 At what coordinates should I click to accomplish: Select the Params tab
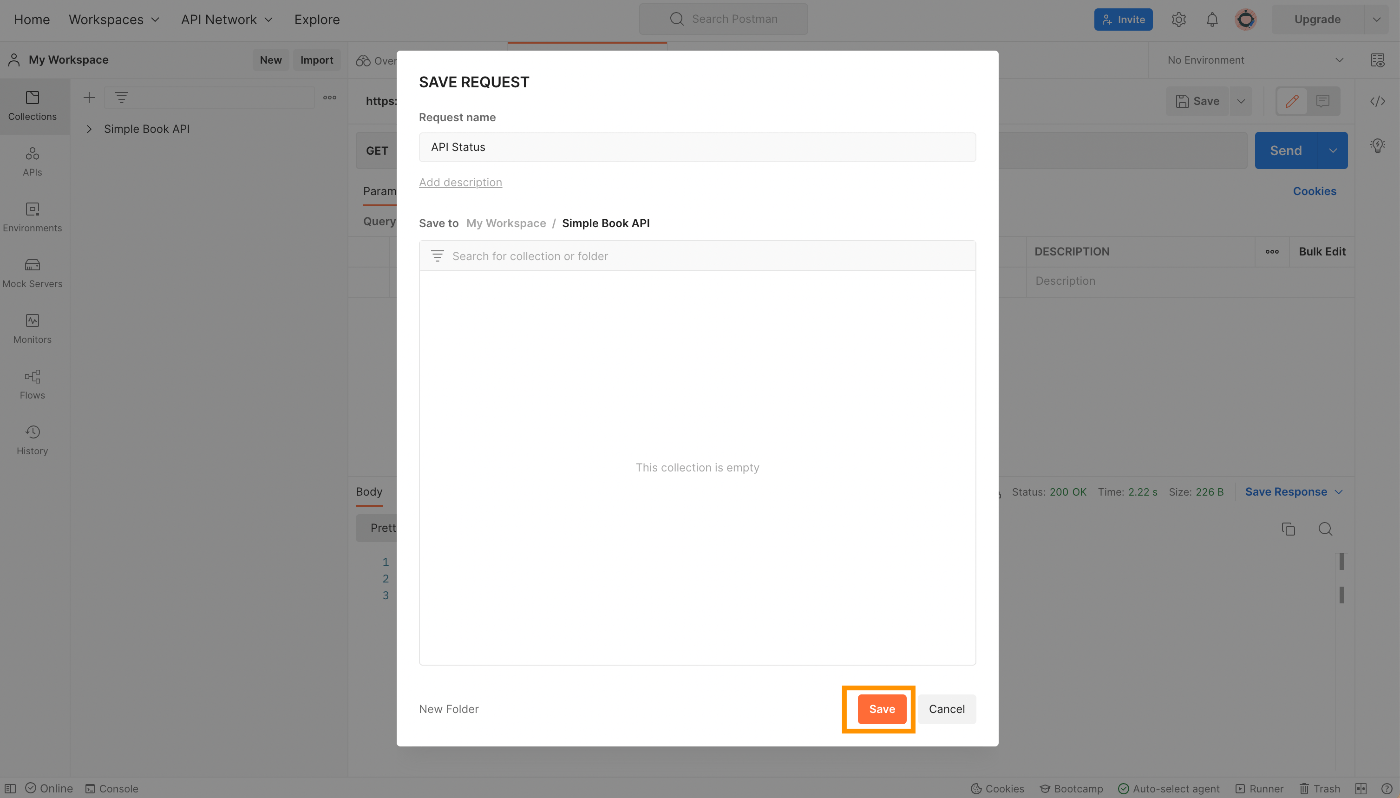380,191
